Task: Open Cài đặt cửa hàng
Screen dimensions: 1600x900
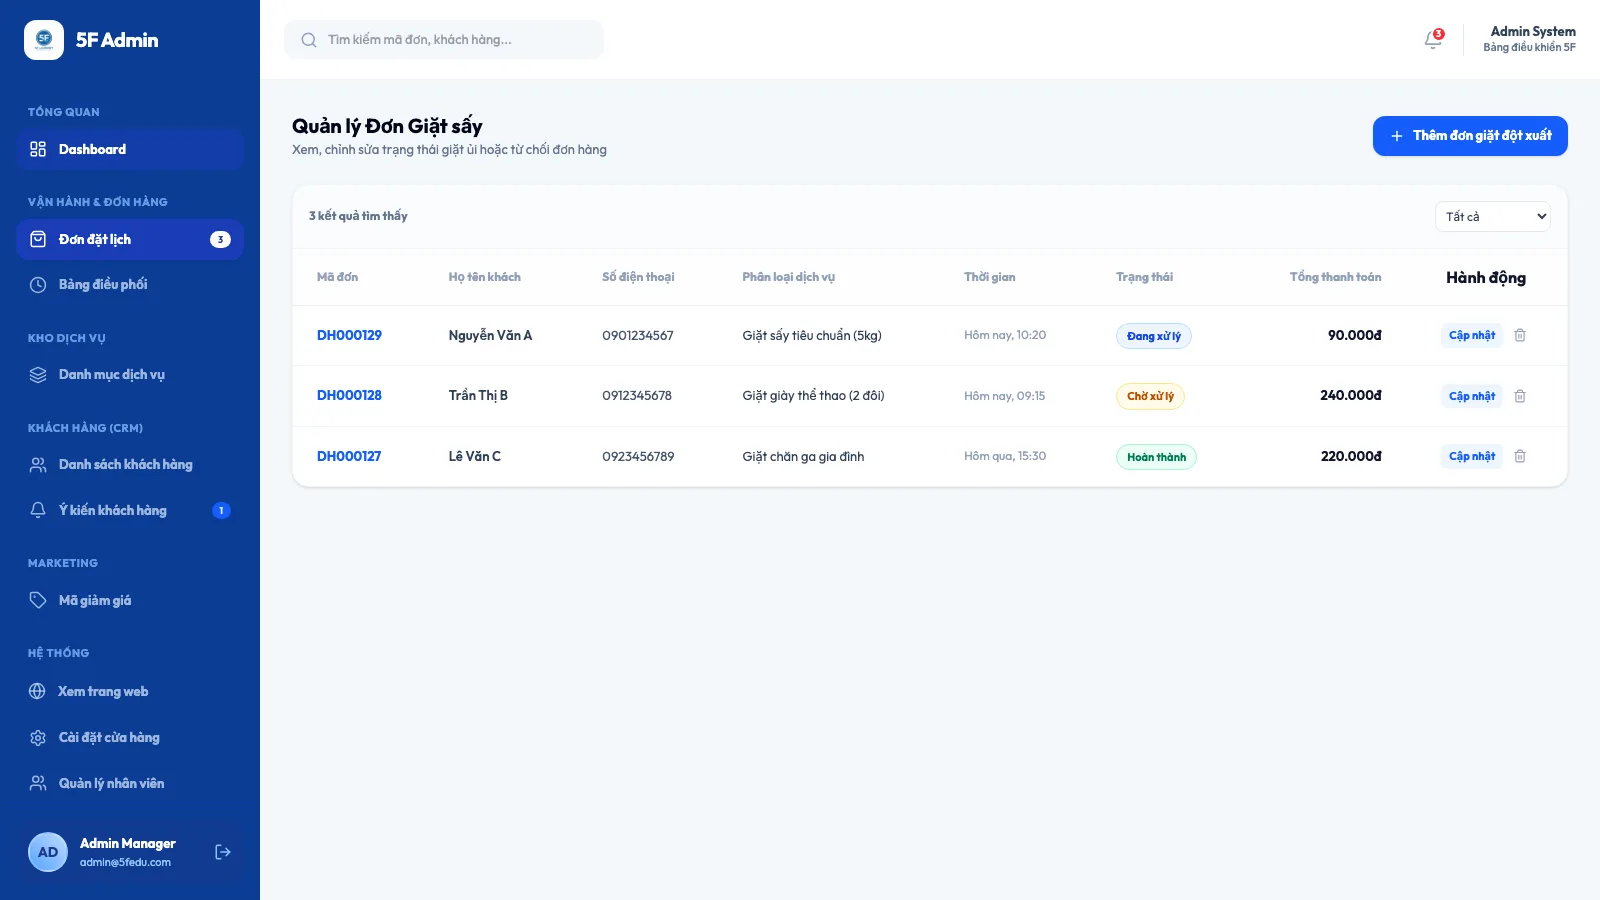Action: (130, 737)
